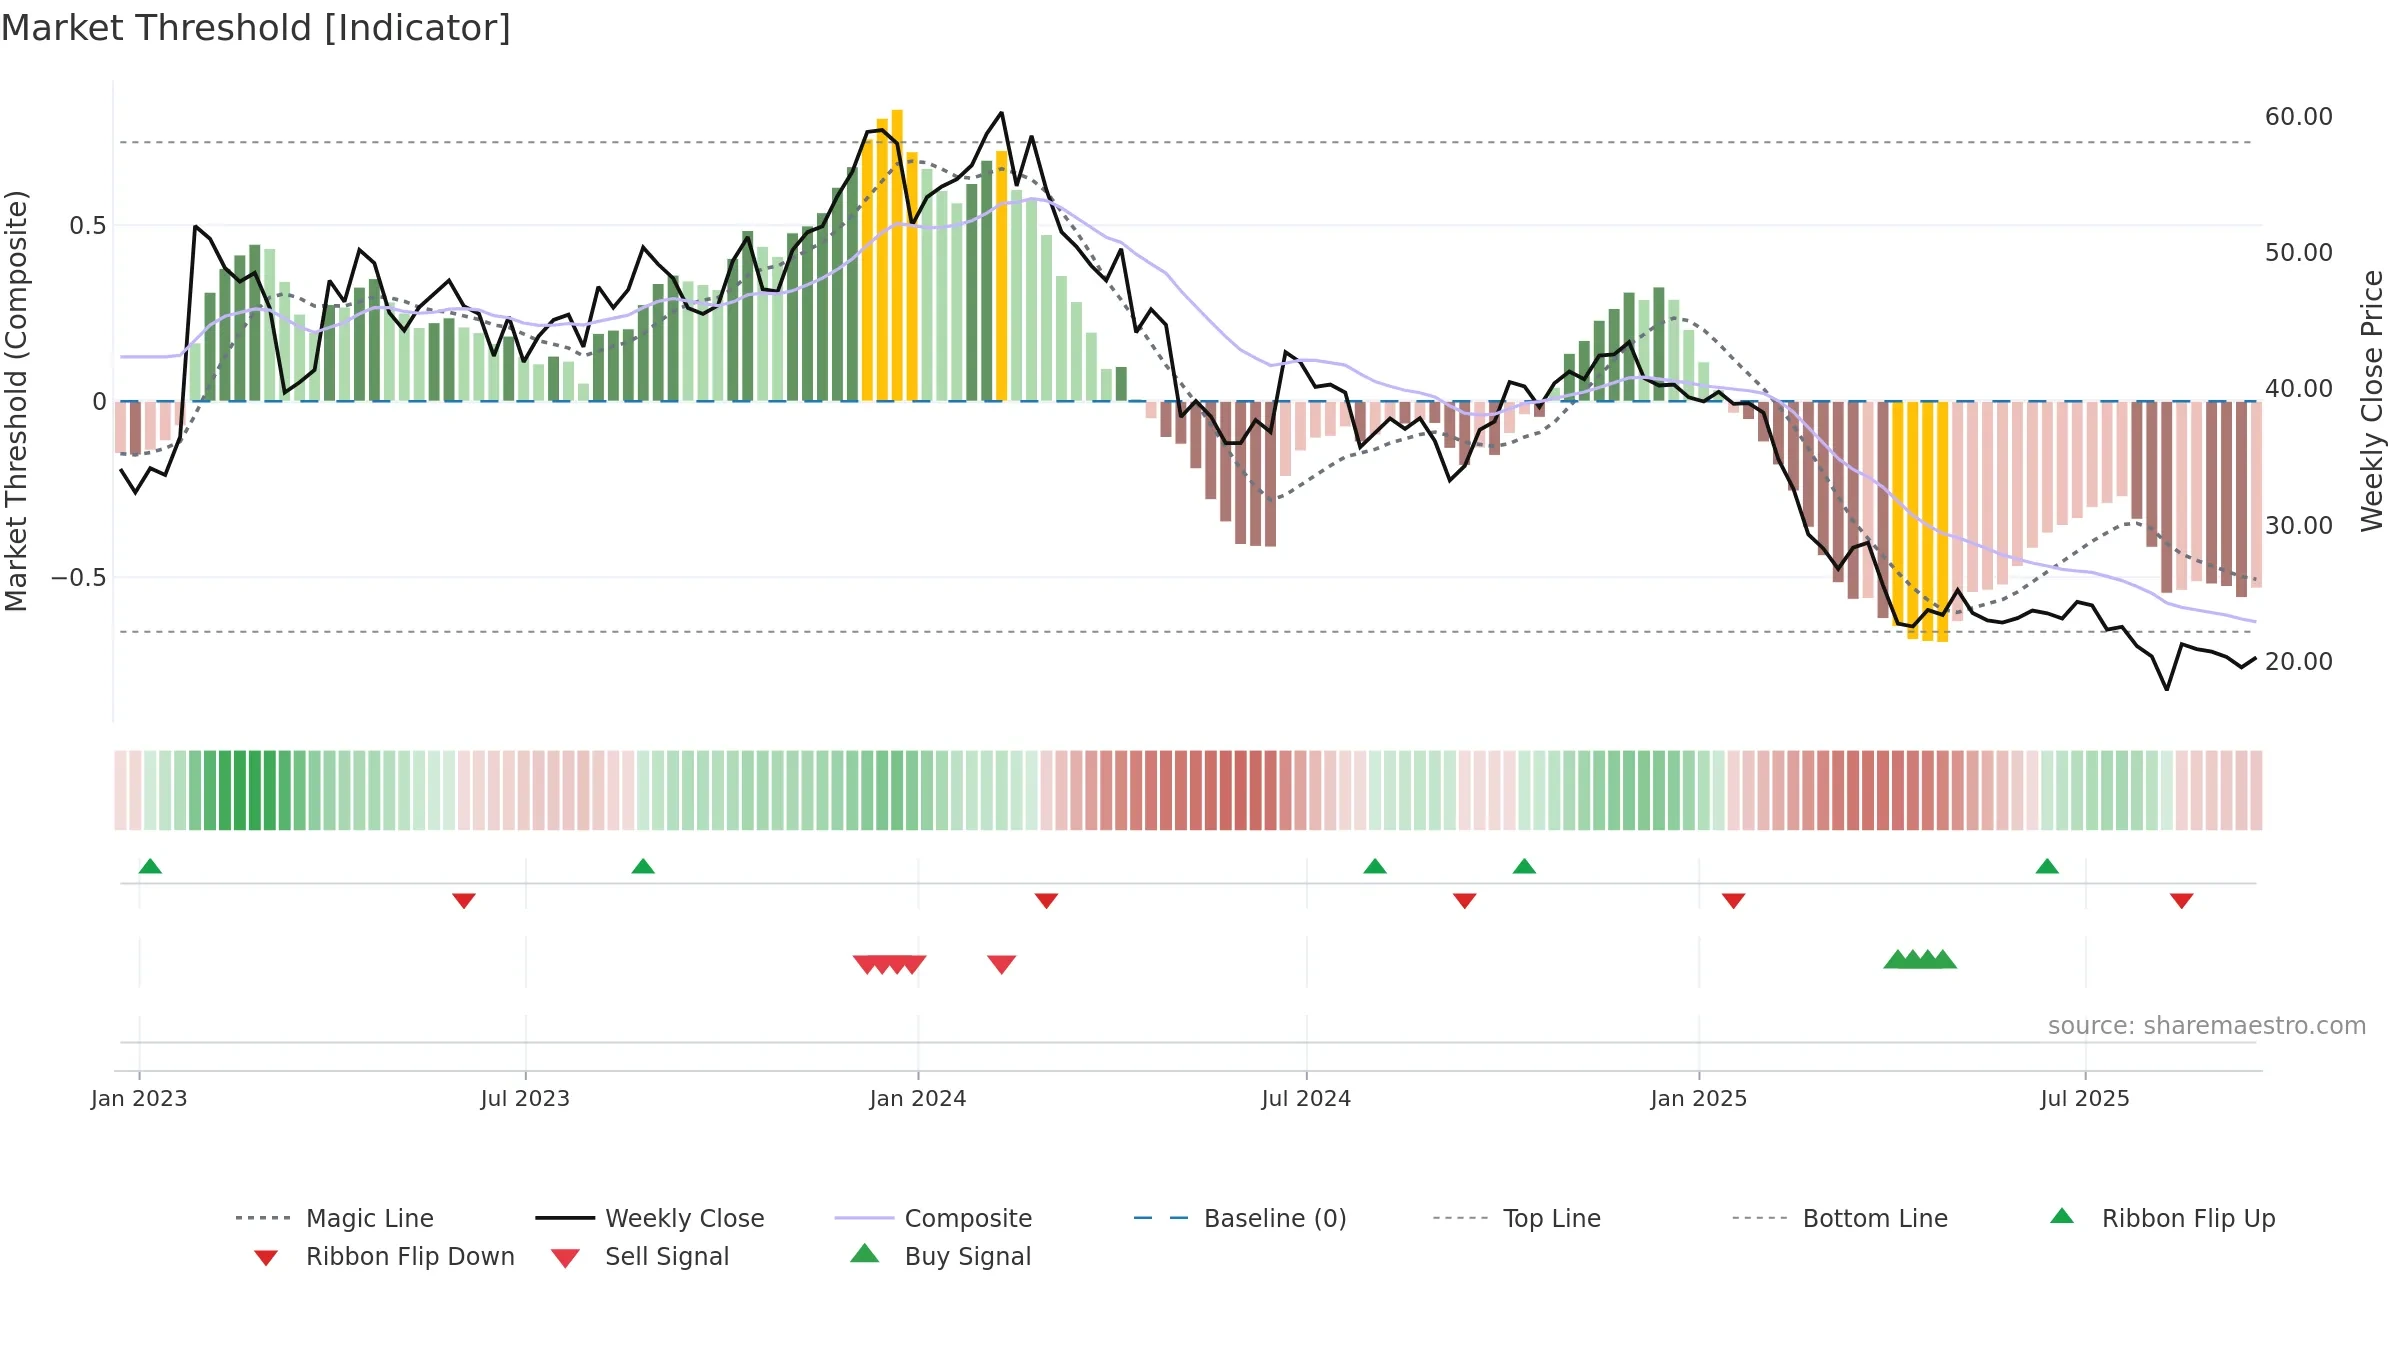Click the Jul 2025 x-axis label
The width and height of the screenshot is (2400, 1350).
coord(2085,1099)
